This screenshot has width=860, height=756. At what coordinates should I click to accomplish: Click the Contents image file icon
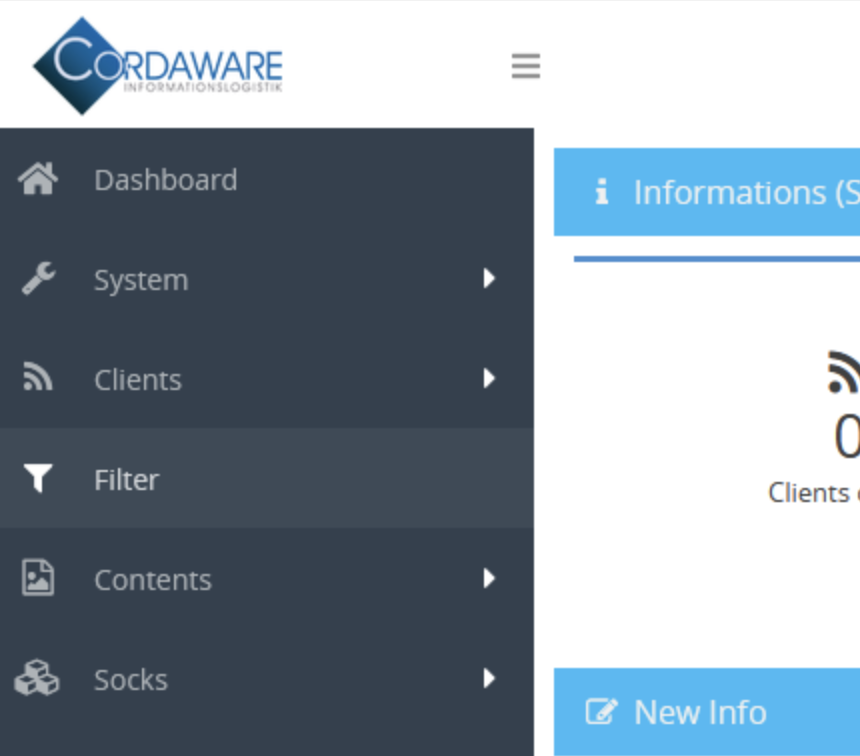[38, 577]
